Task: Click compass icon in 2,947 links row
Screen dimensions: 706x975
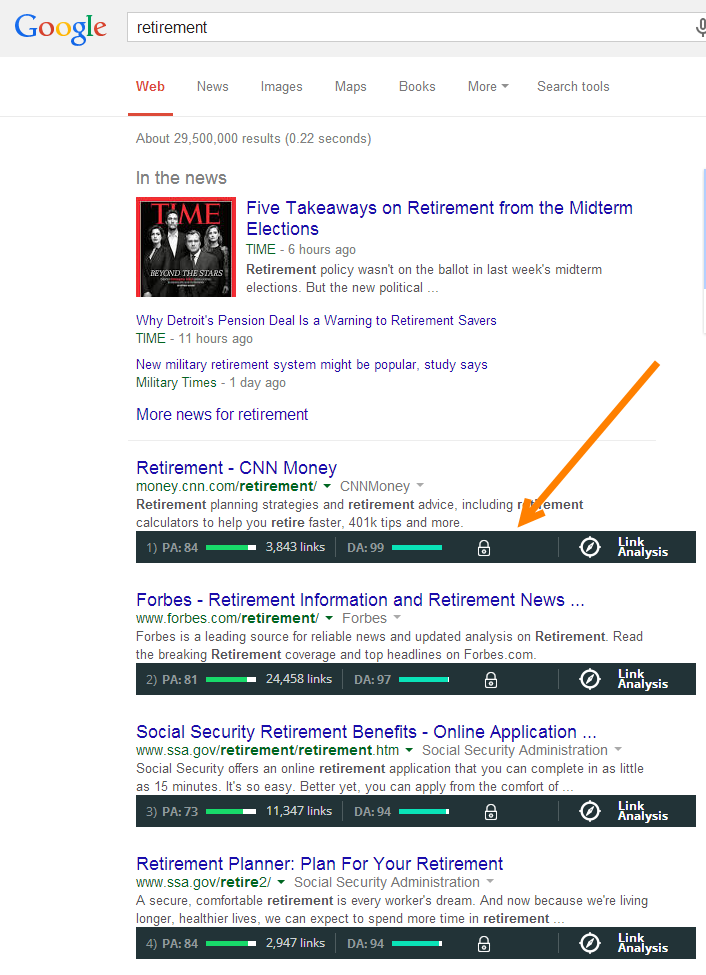Action: (x=590, y=943)
